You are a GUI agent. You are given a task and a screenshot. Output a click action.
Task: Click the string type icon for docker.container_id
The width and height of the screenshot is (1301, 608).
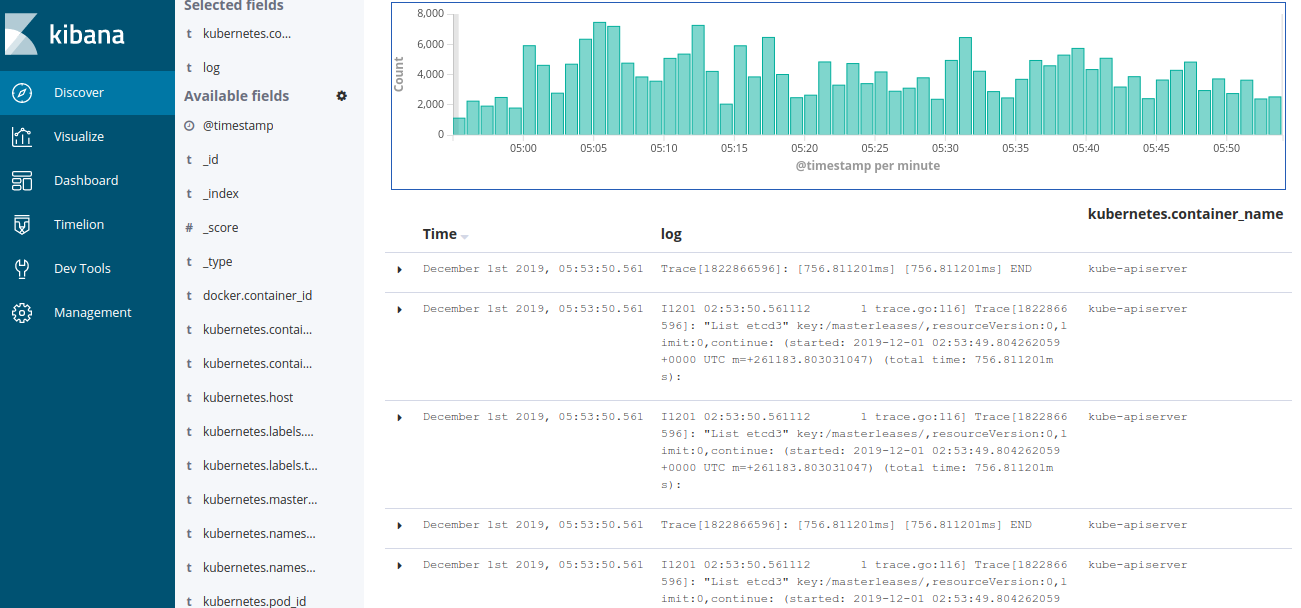pyautogui.click(x=189, y=296)
